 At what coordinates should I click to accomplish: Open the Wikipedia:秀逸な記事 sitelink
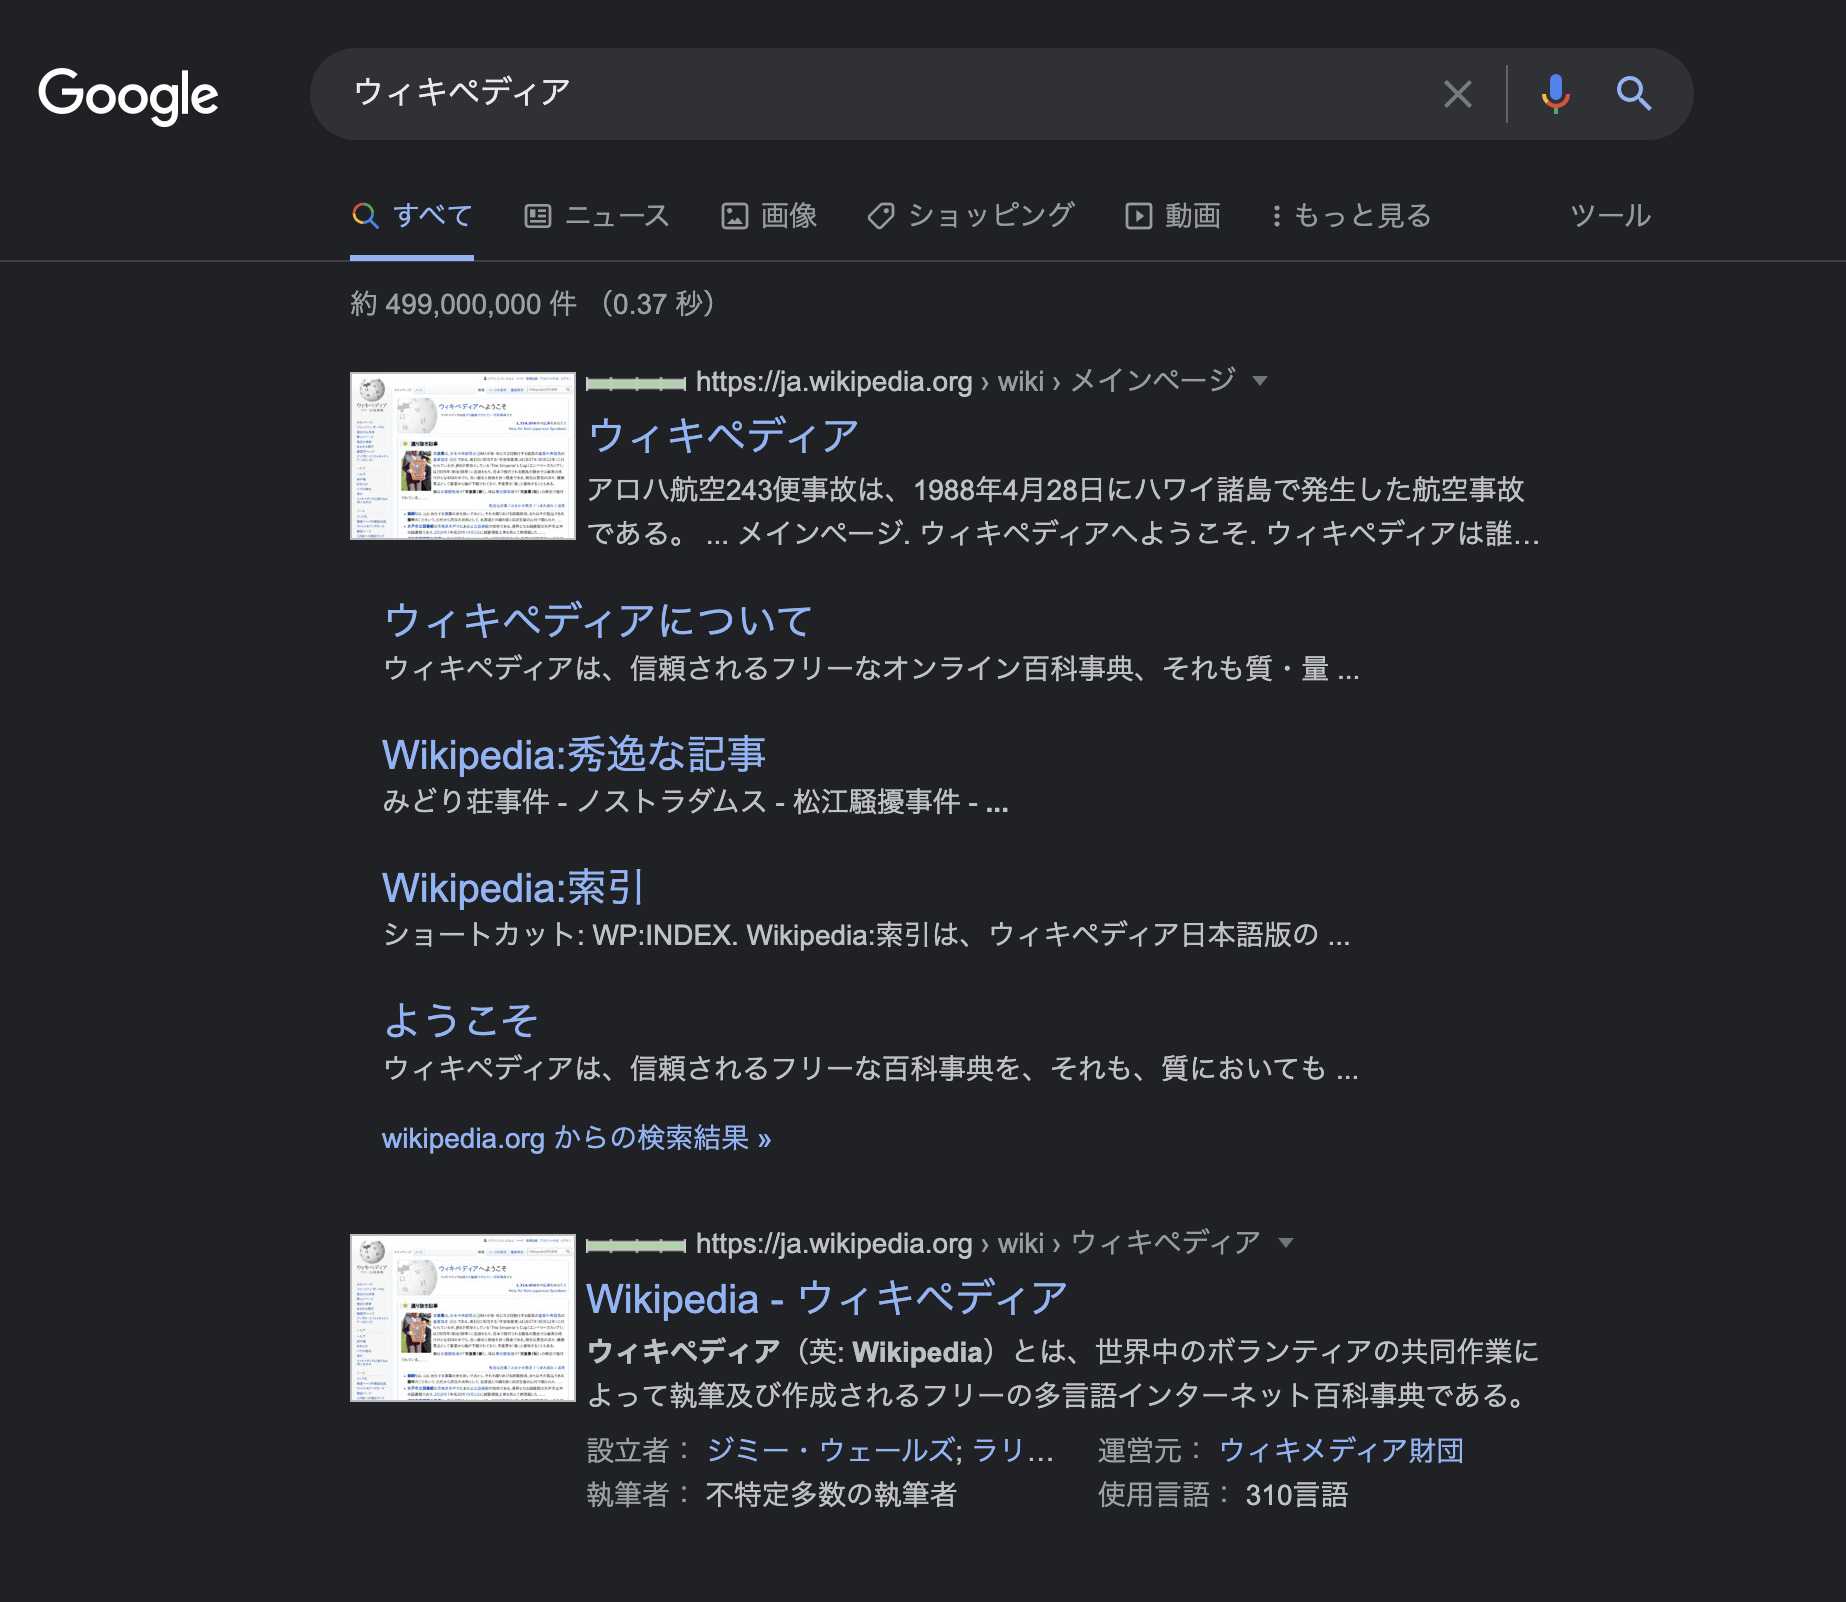click(574, 754)
